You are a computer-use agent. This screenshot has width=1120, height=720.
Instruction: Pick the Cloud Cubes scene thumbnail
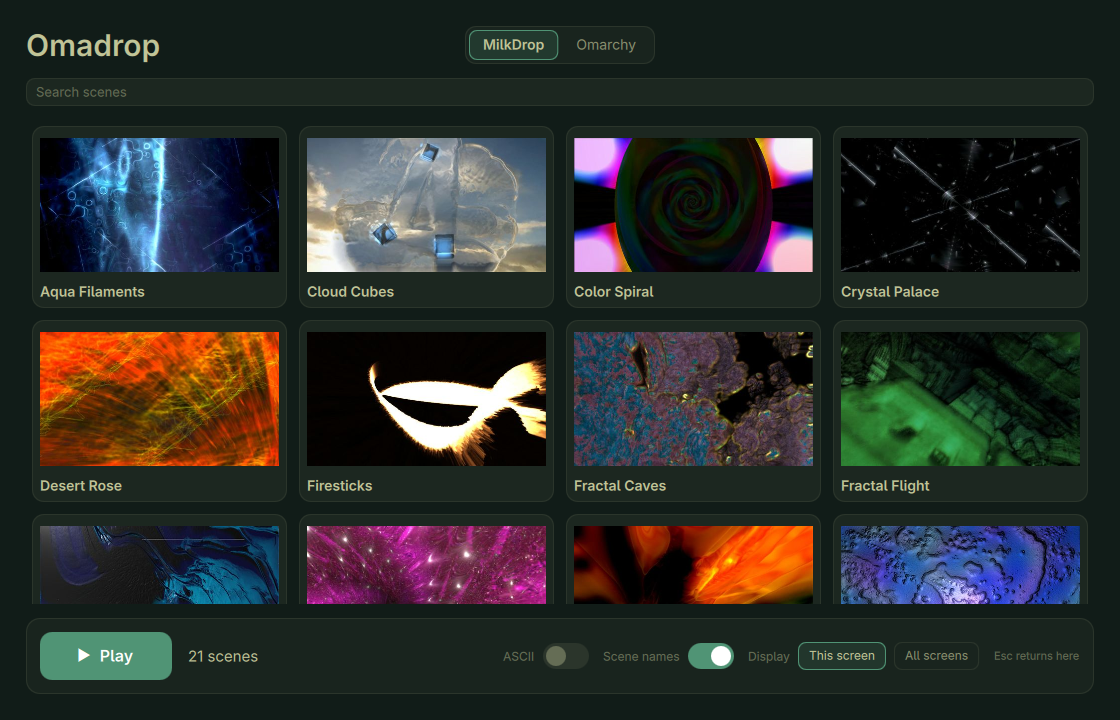pos(426,205)
